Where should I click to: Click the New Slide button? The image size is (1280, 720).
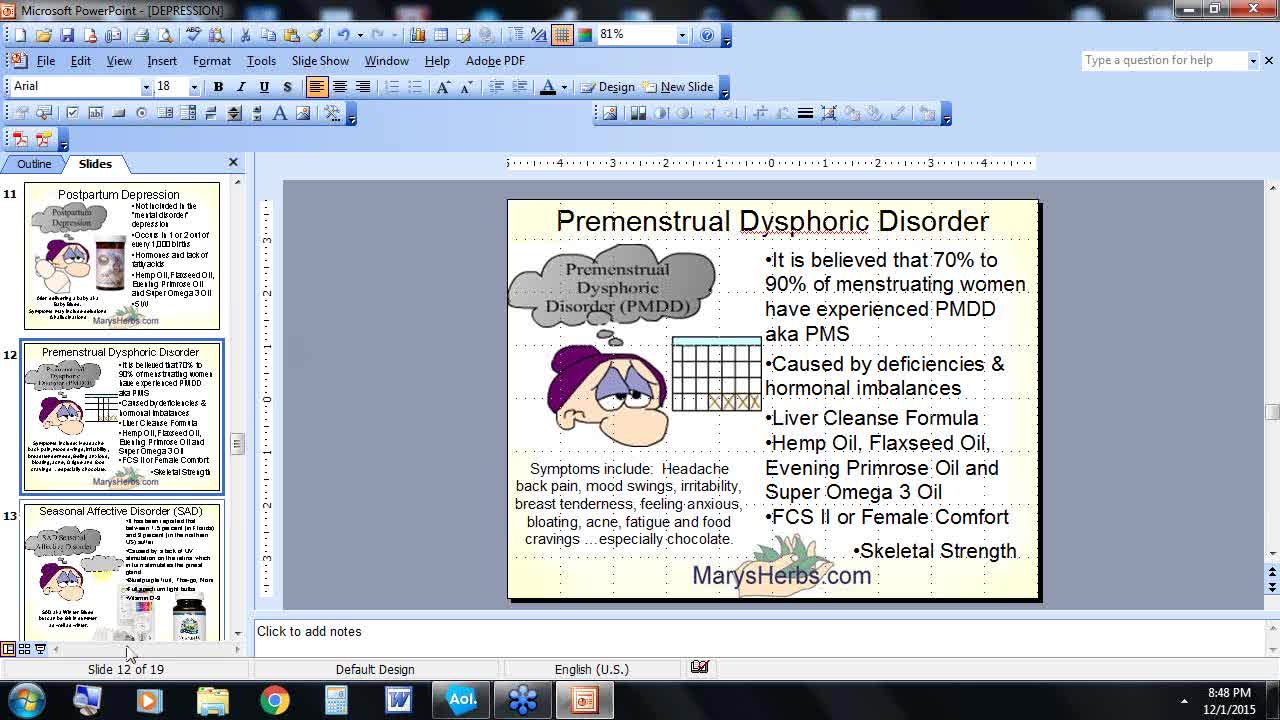pos(678,87)
